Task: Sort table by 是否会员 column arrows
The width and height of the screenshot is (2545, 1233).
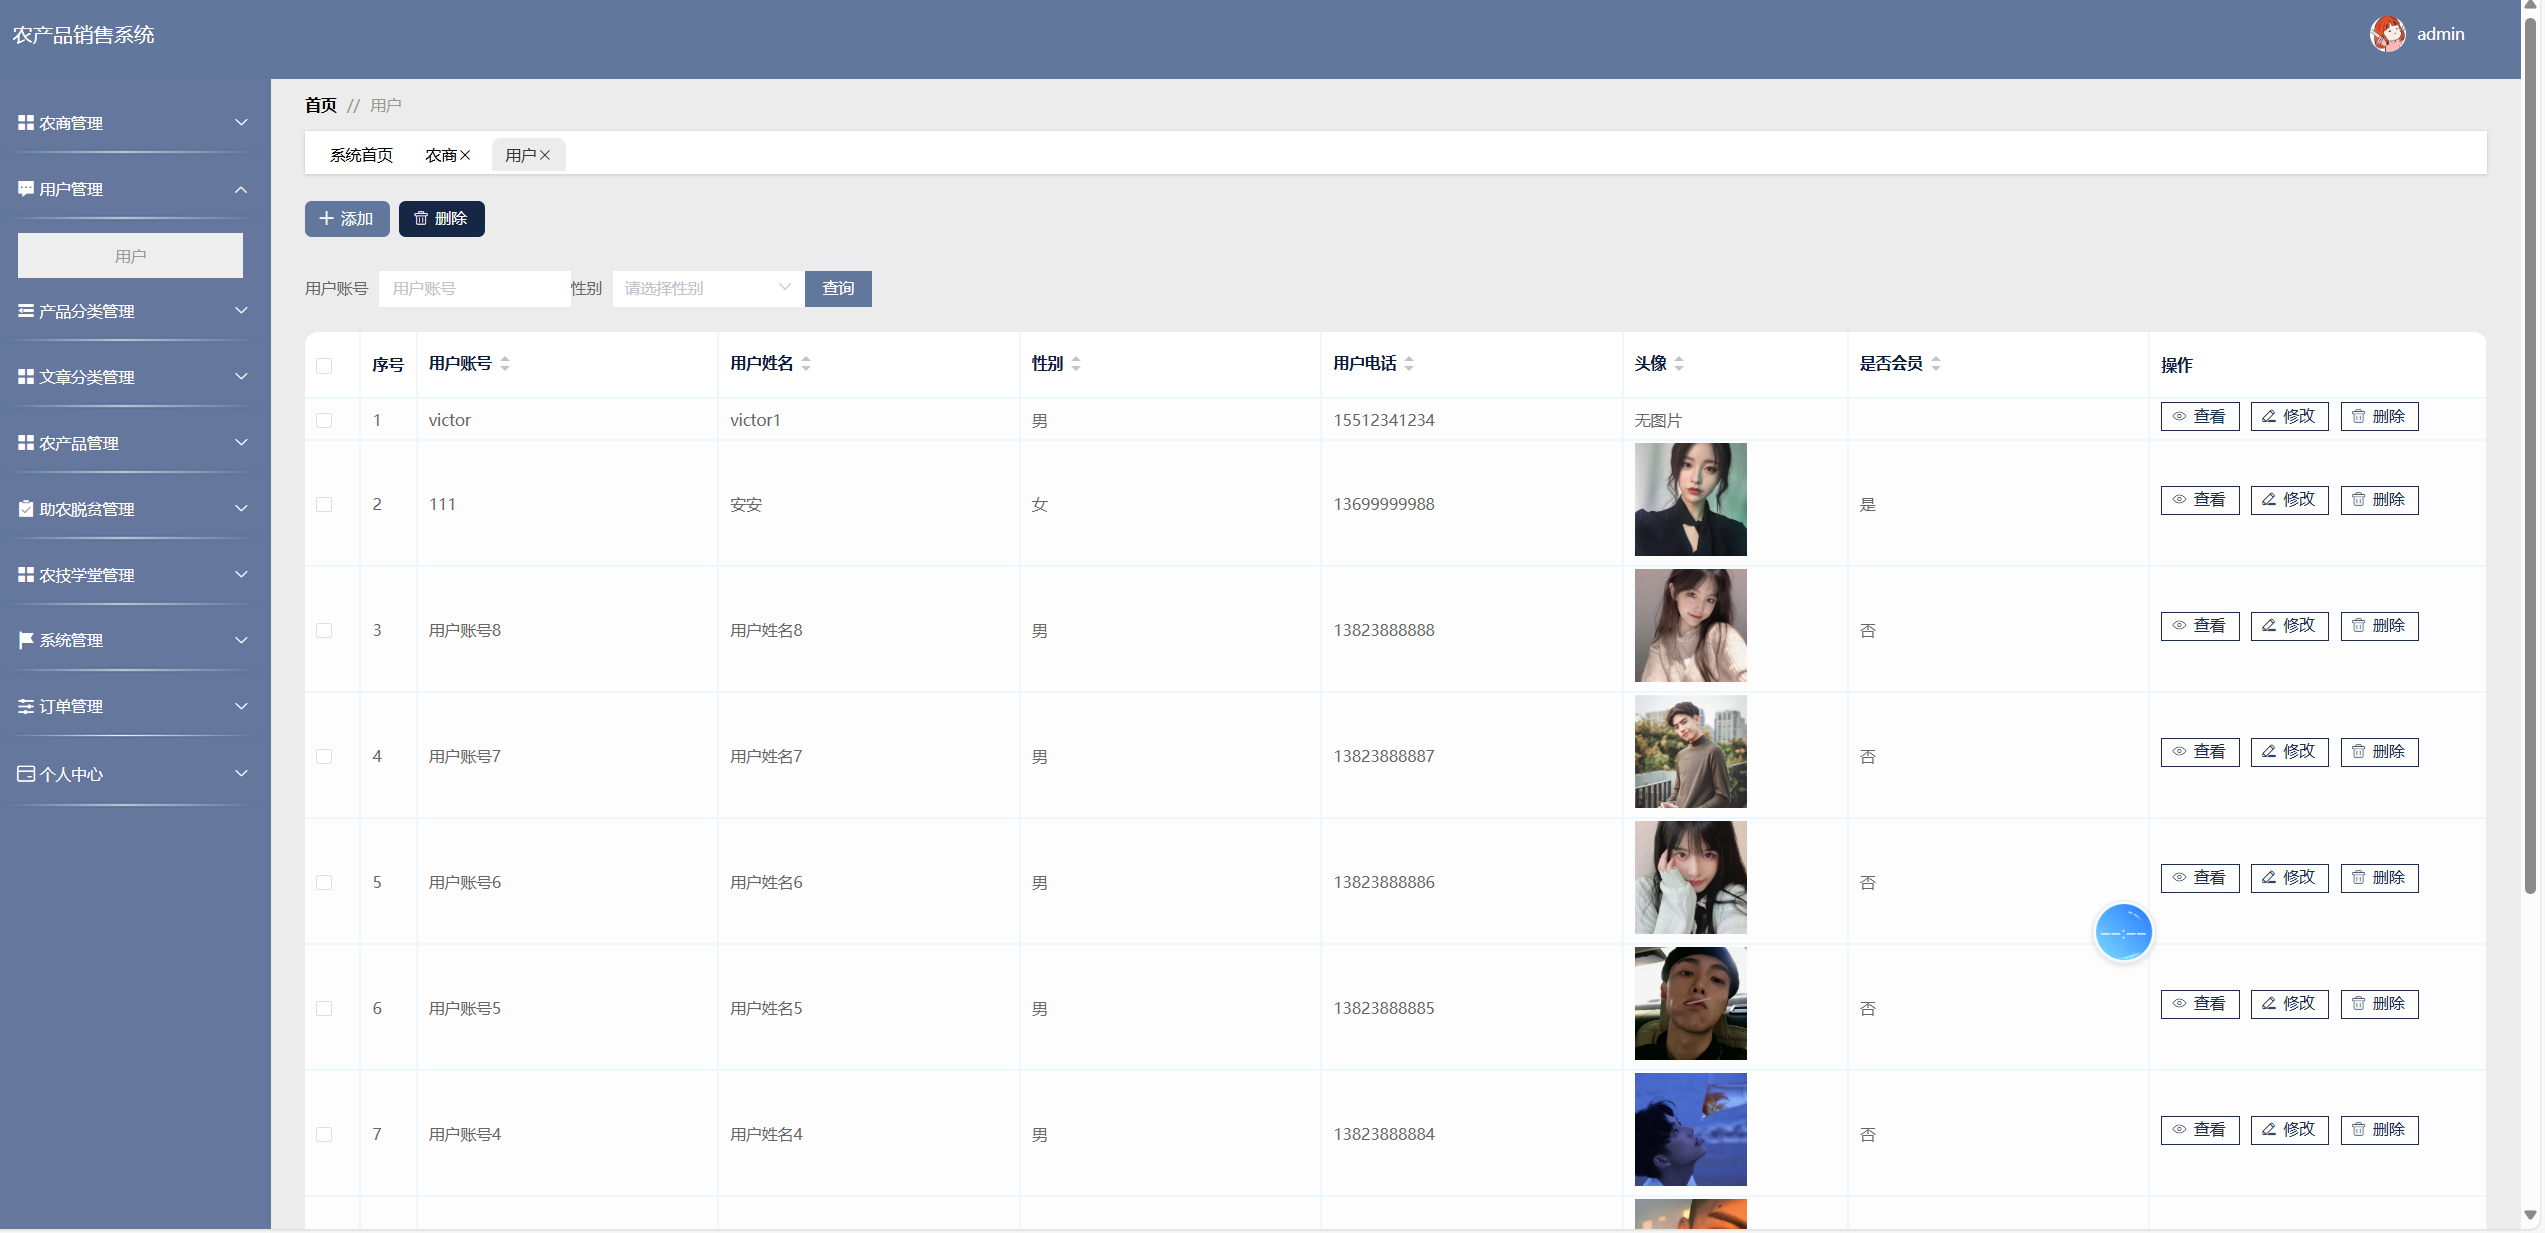Action: (x=1936, y=364)
